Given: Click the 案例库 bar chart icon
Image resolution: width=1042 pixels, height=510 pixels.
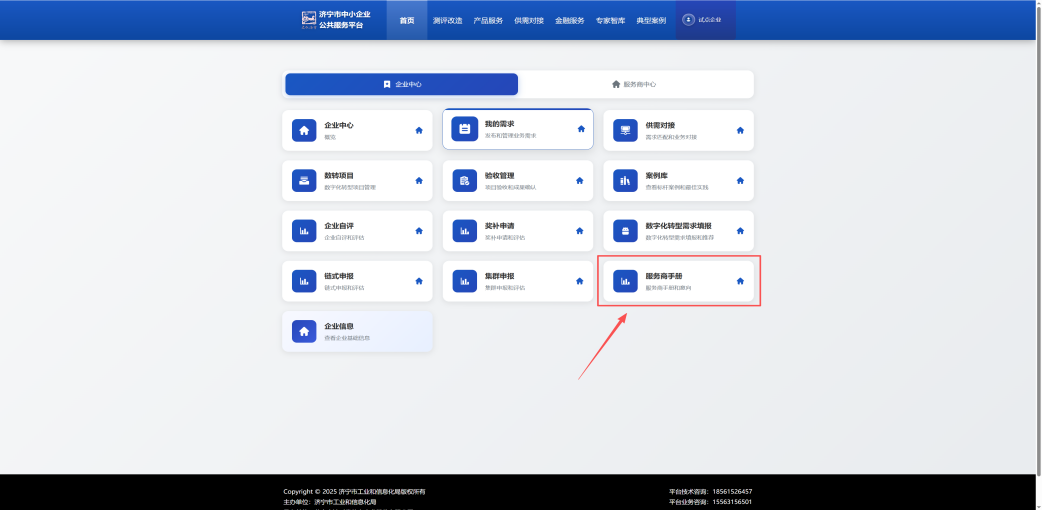Looking at the screenshot, I should pos(625,180).
